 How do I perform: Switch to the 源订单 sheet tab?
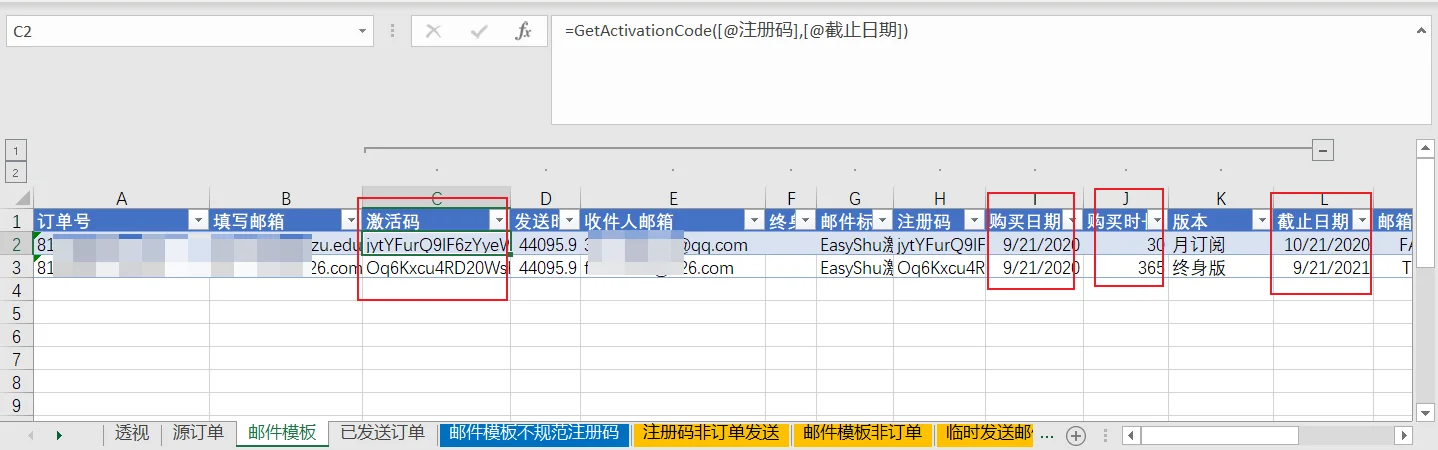point(198,433)
